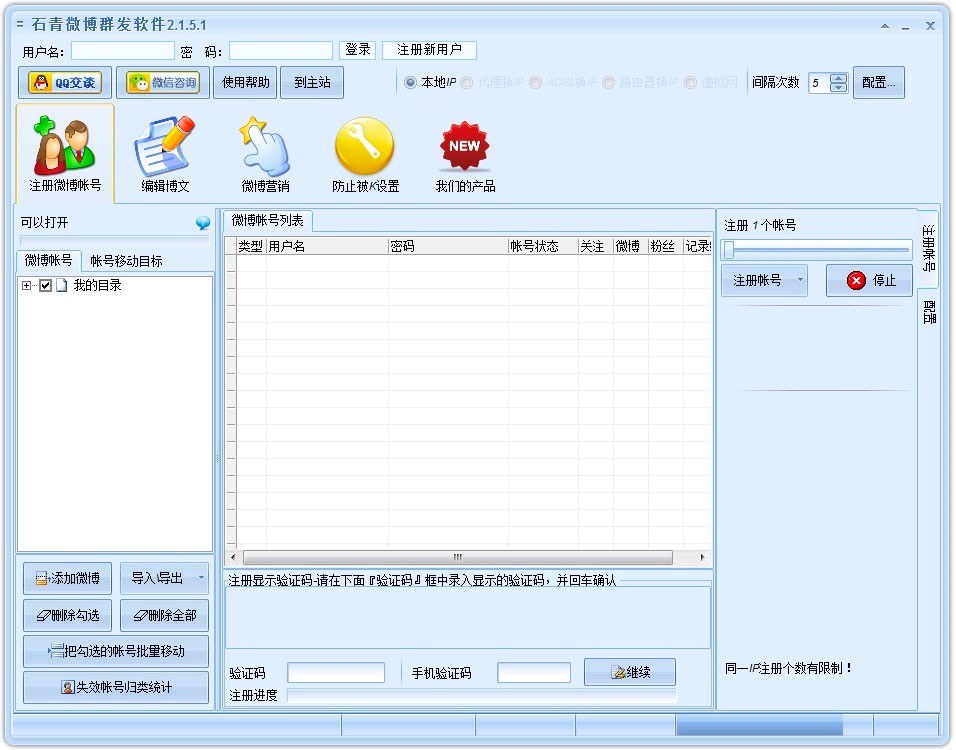Screen dimensions: 956x750
Task: Click the 验证码 input field
Action: 336,673
